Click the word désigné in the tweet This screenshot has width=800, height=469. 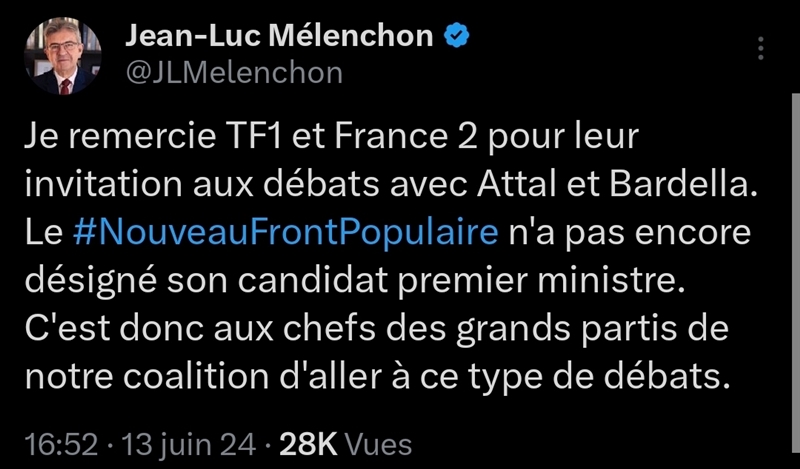[90, 283]
